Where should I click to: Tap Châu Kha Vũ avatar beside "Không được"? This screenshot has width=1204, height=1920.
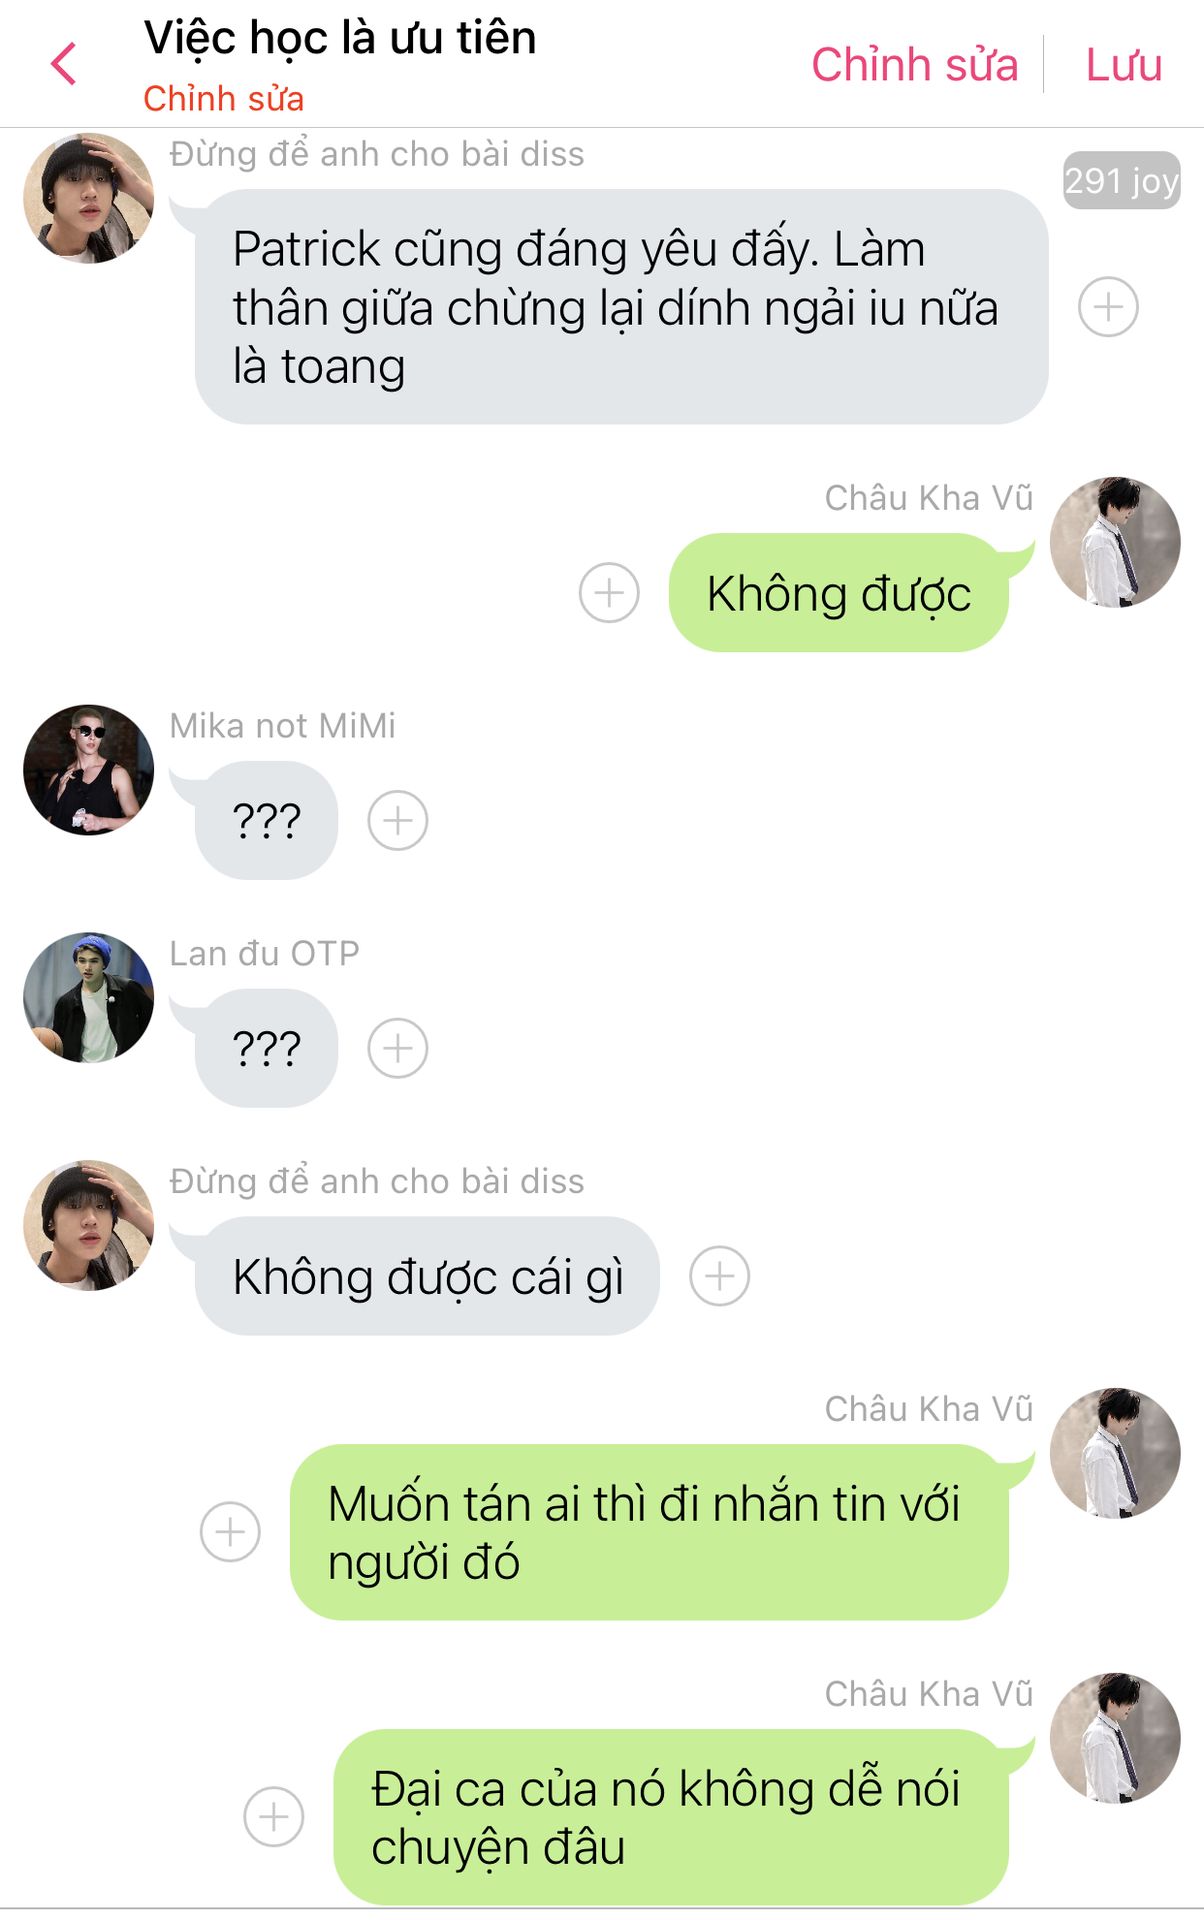click(1115, 542)
